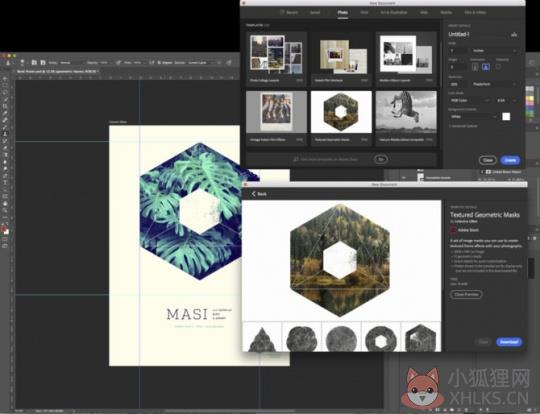Toggle pressure for size in options bar

[x=229, y=63]
